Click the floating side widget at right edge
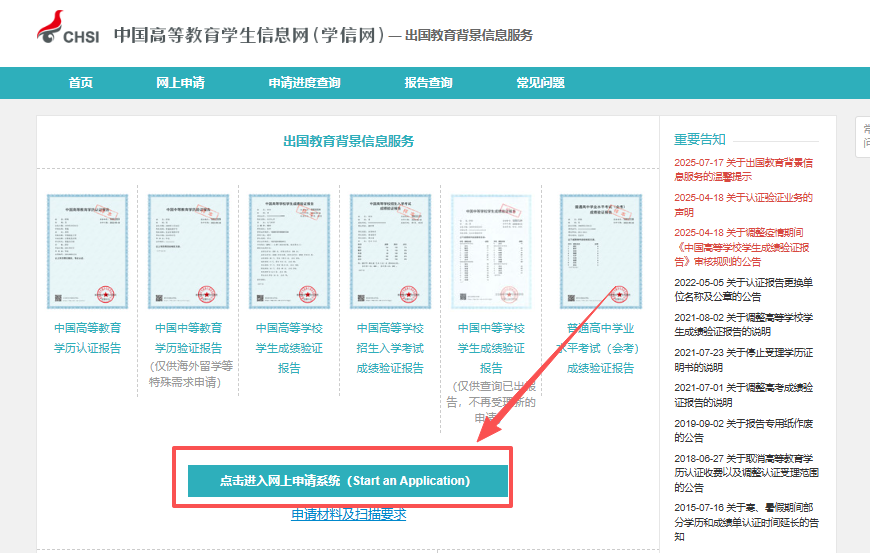This screenshot has height=553, width=870. pyautogui.click(x=863, y=136)
